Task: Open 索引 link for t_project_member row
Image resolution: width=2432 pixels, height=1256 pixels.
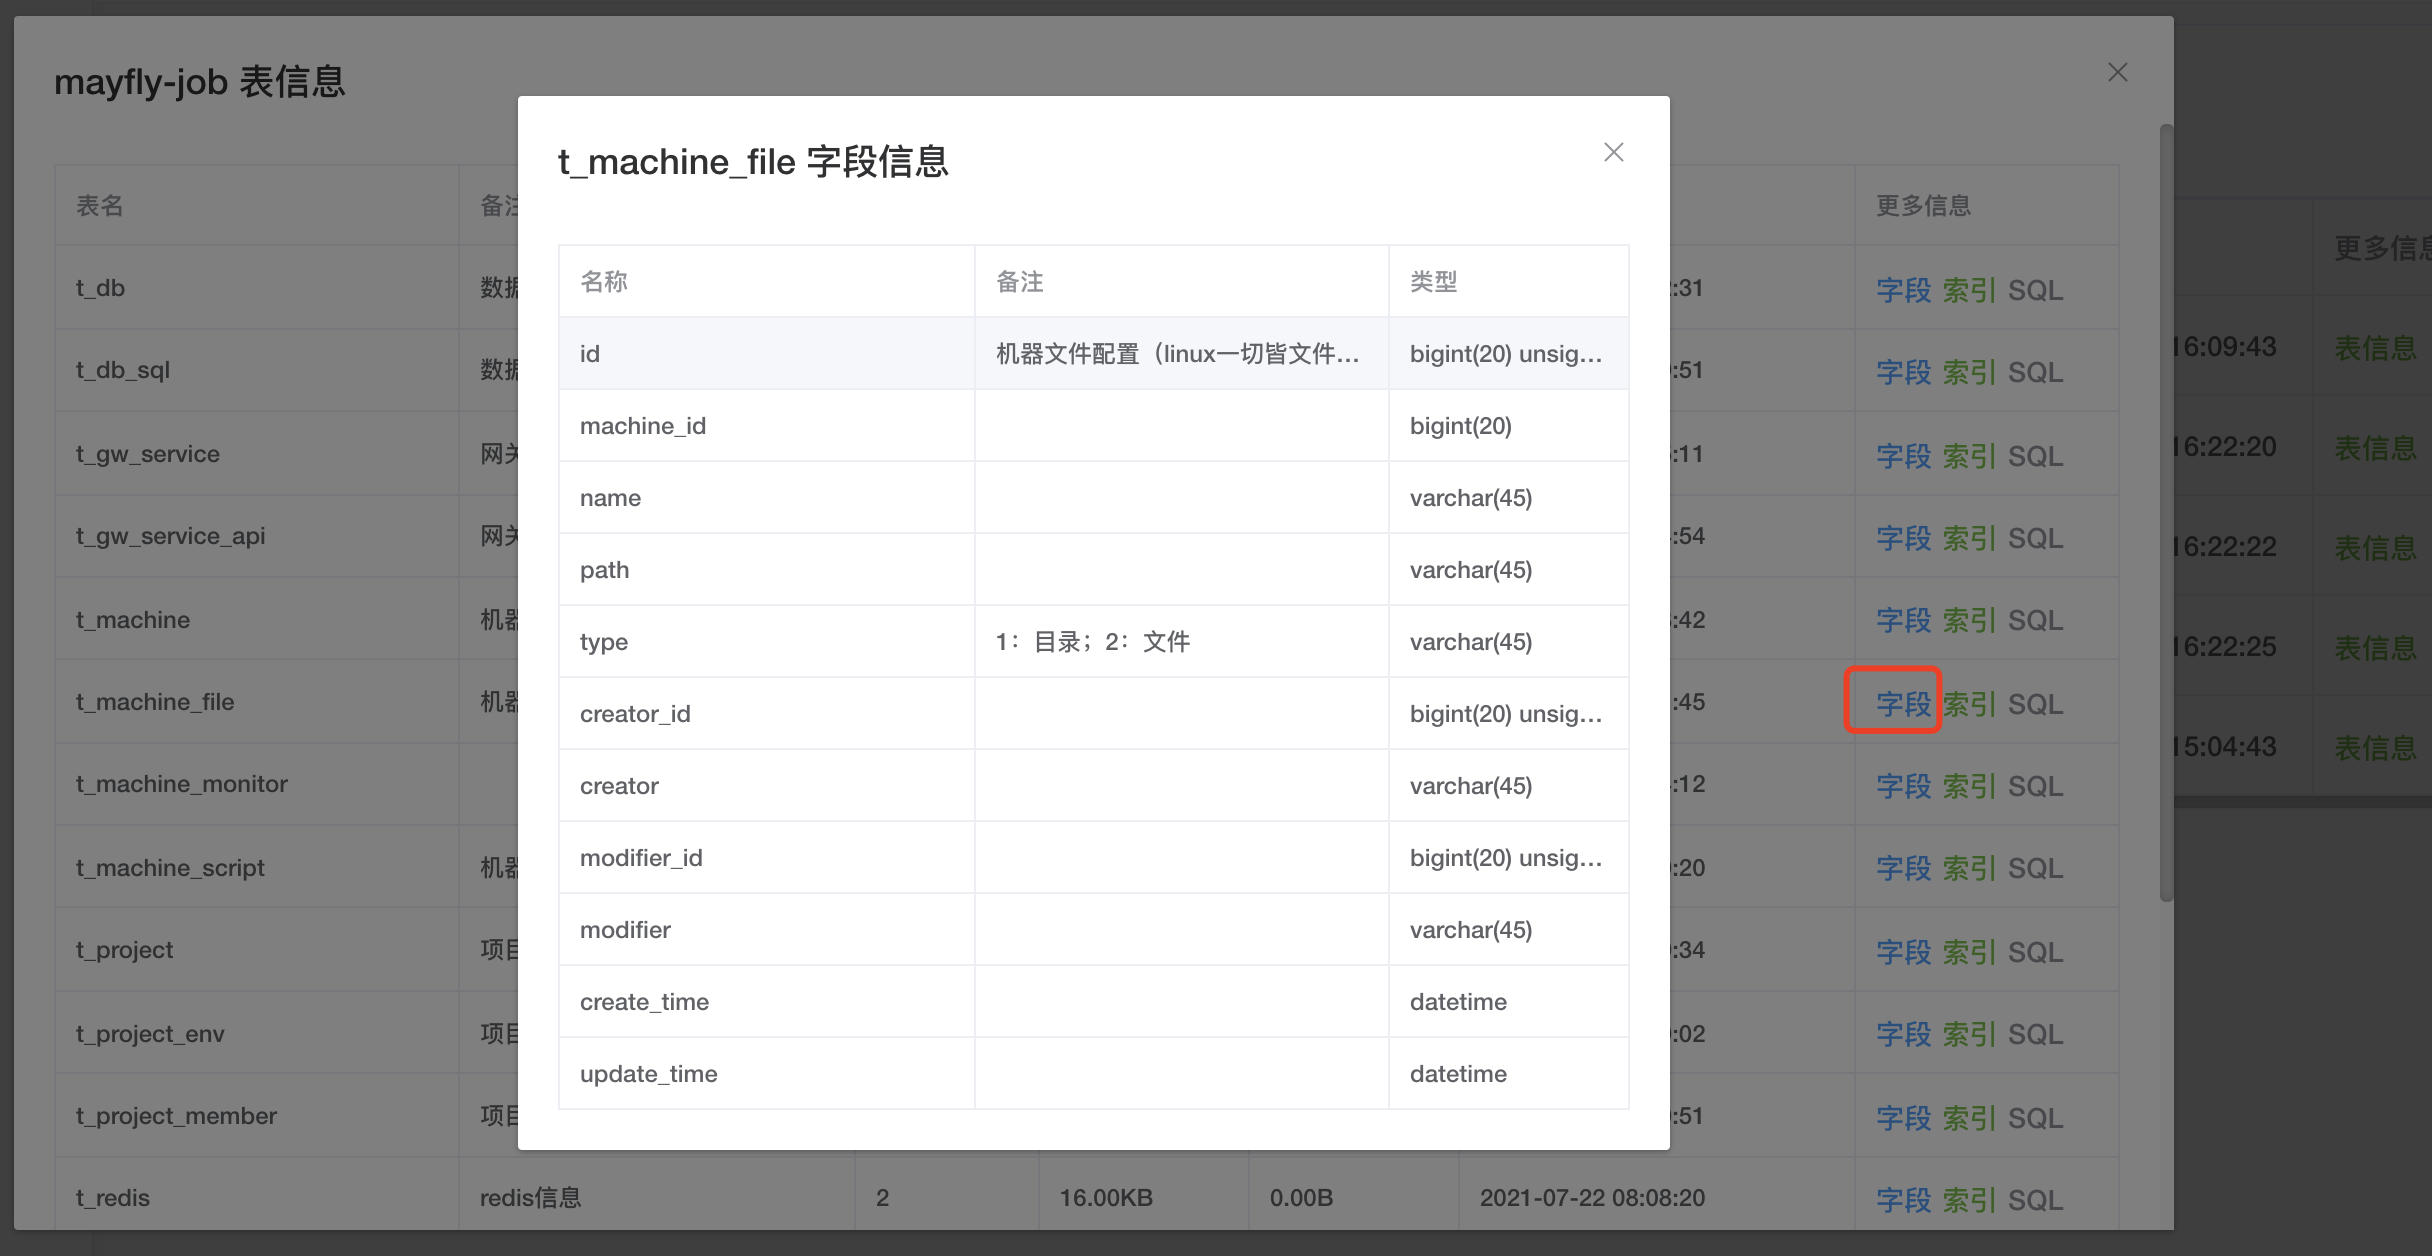Action: 1969,1118
